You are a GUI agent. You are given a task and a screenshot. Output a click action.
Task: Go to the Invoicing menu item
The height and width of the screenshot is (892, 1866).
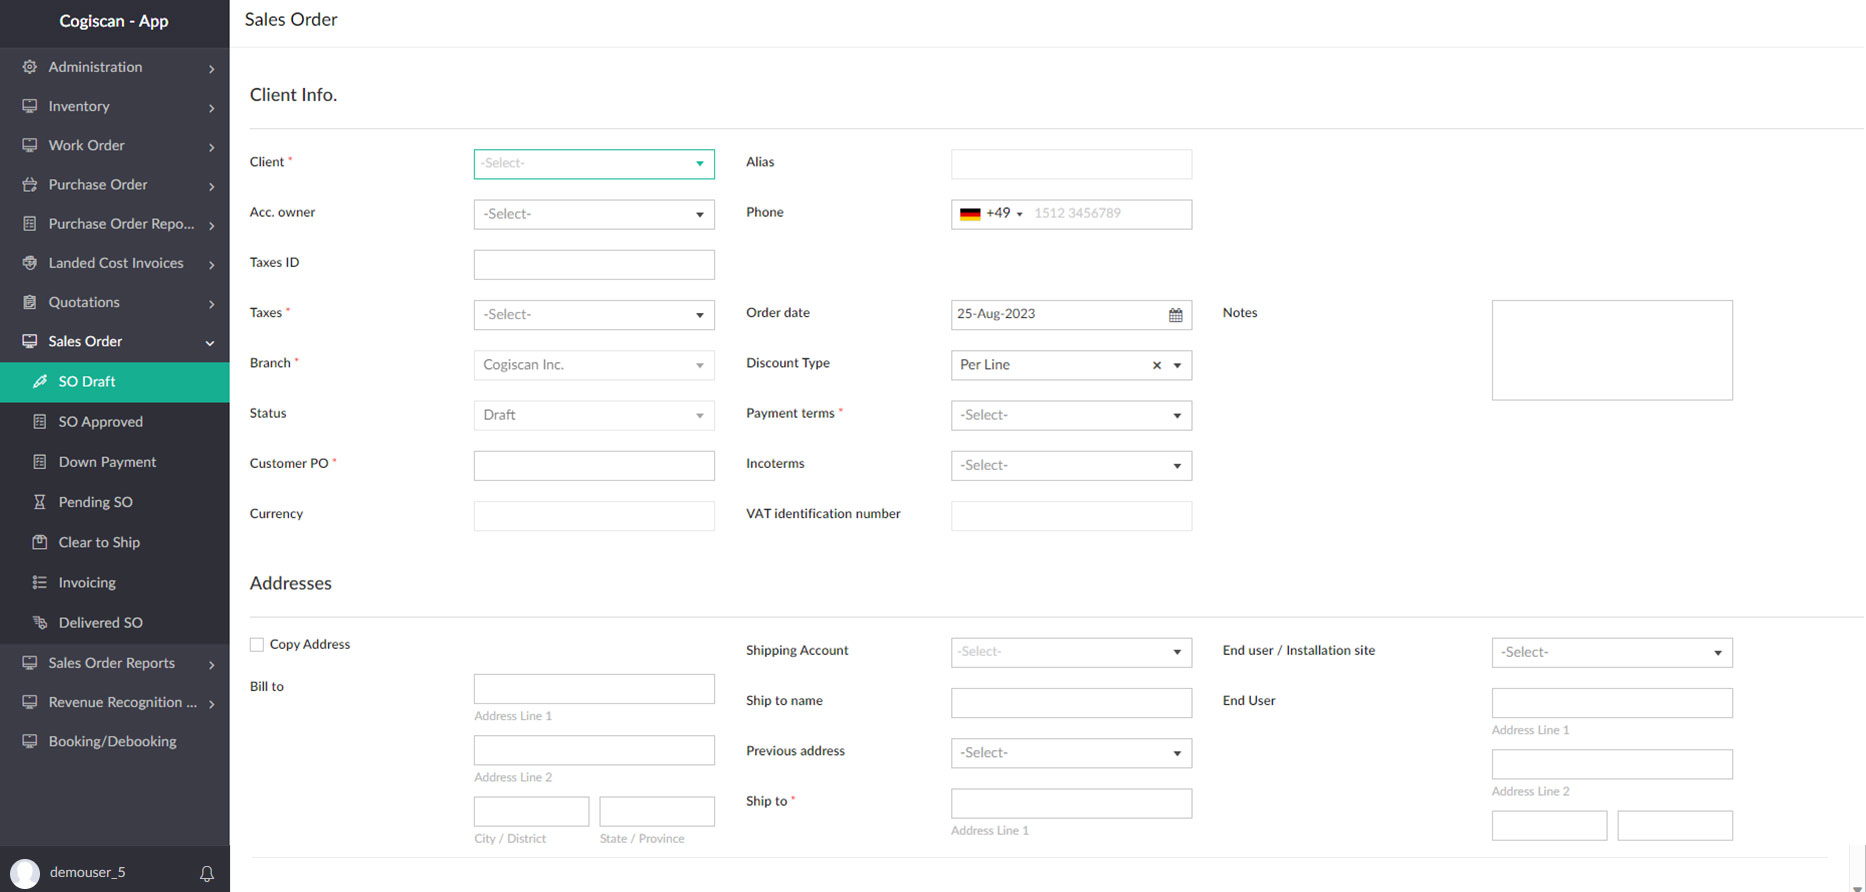pyautogui.click(x=87, y=582)
